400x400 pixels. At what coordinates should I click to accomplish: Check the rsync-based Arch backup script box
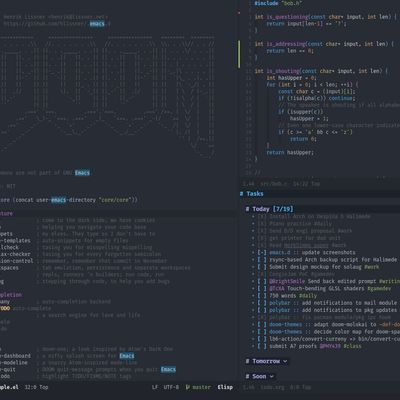[262, 260]
